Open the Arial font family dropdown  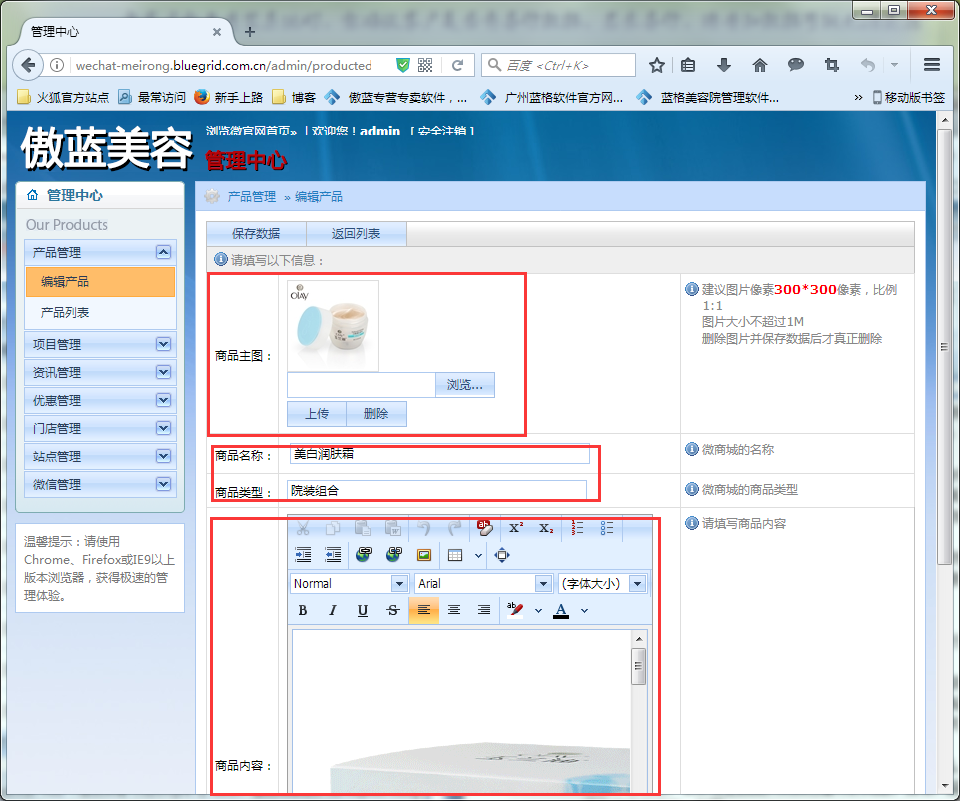tap(483, 583)
